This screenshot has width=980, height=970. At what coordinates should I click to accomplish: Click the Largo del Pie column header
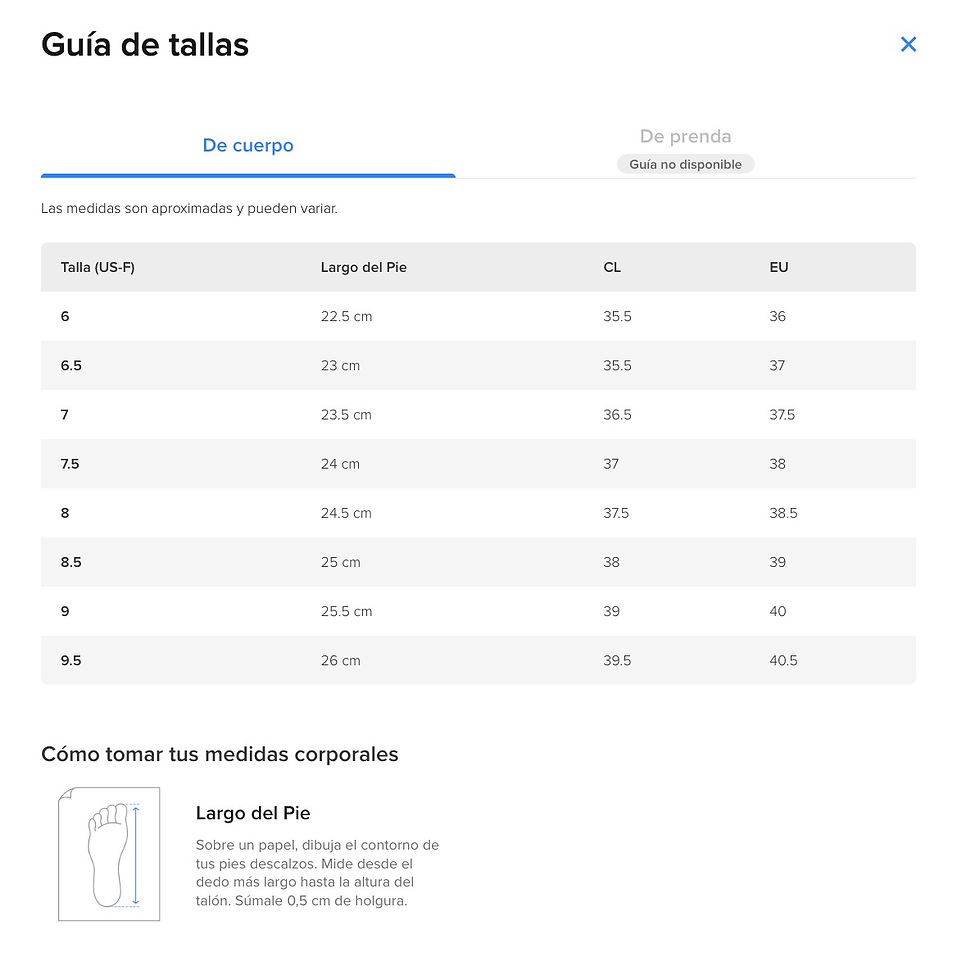363,268
